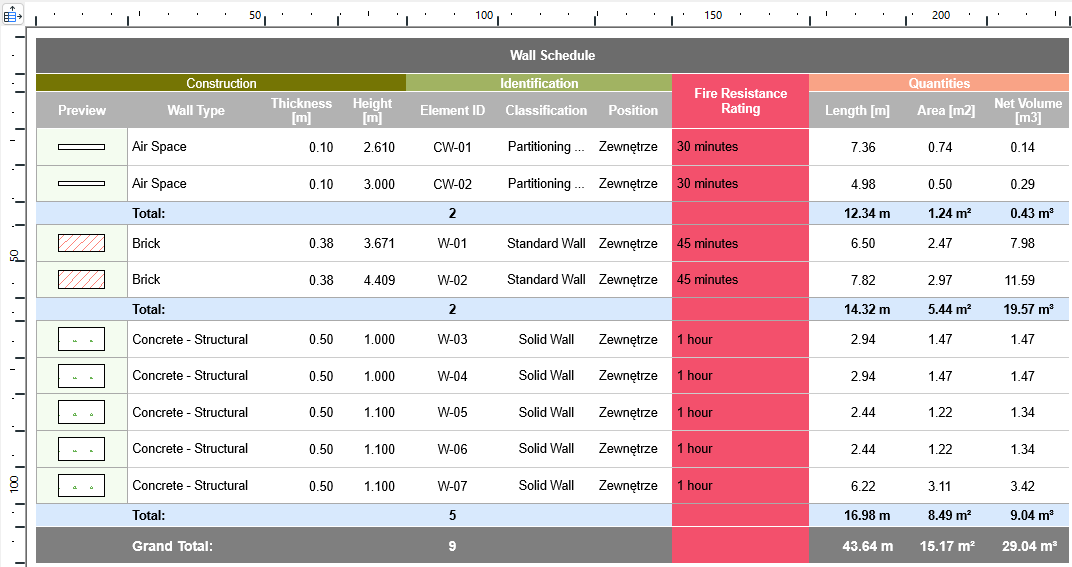Image resolution: width=1072 pixels, height=567 pixels.
Task: Click the horizontal ruler at mark 100
Action: [x=485, y=15]
